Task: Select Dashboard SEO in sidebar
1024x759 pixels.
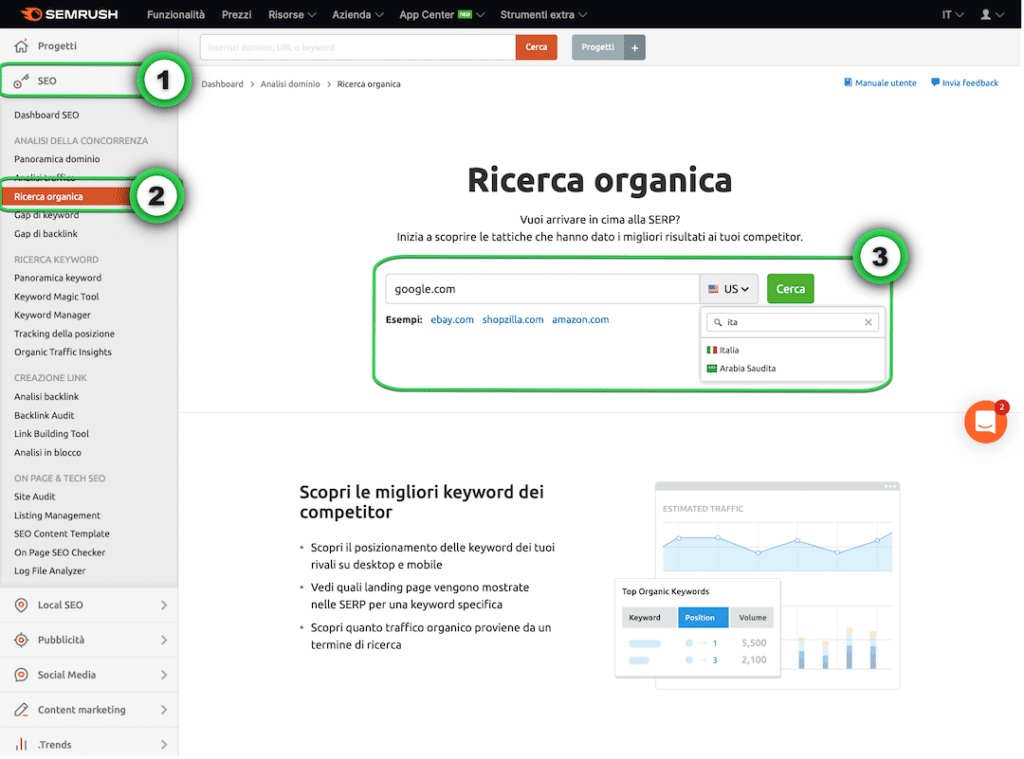Action: (46, 115)
